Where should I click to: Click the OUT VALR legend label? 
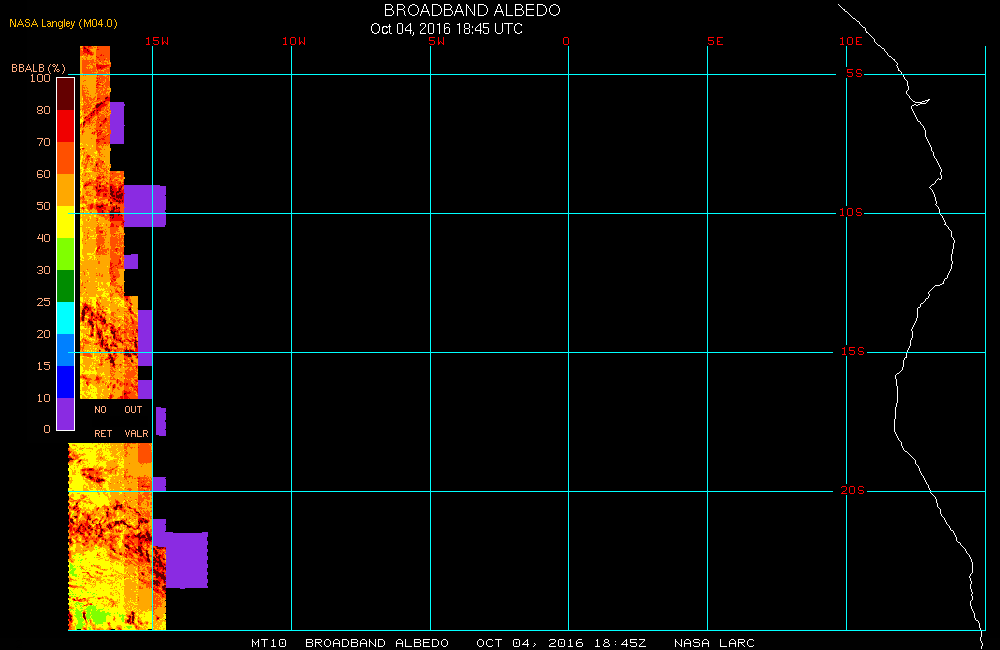(x=136, y=422)
